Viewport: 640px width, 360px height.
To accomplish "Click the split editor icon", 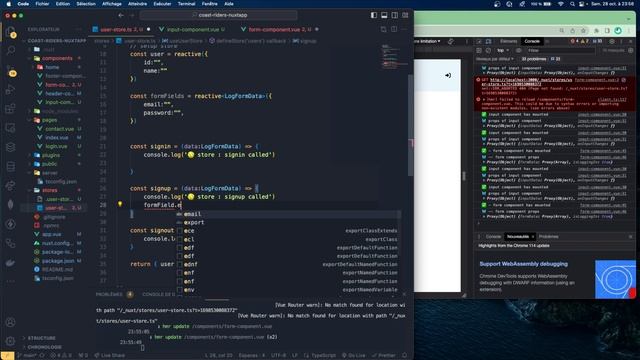I will click(394, 29).
